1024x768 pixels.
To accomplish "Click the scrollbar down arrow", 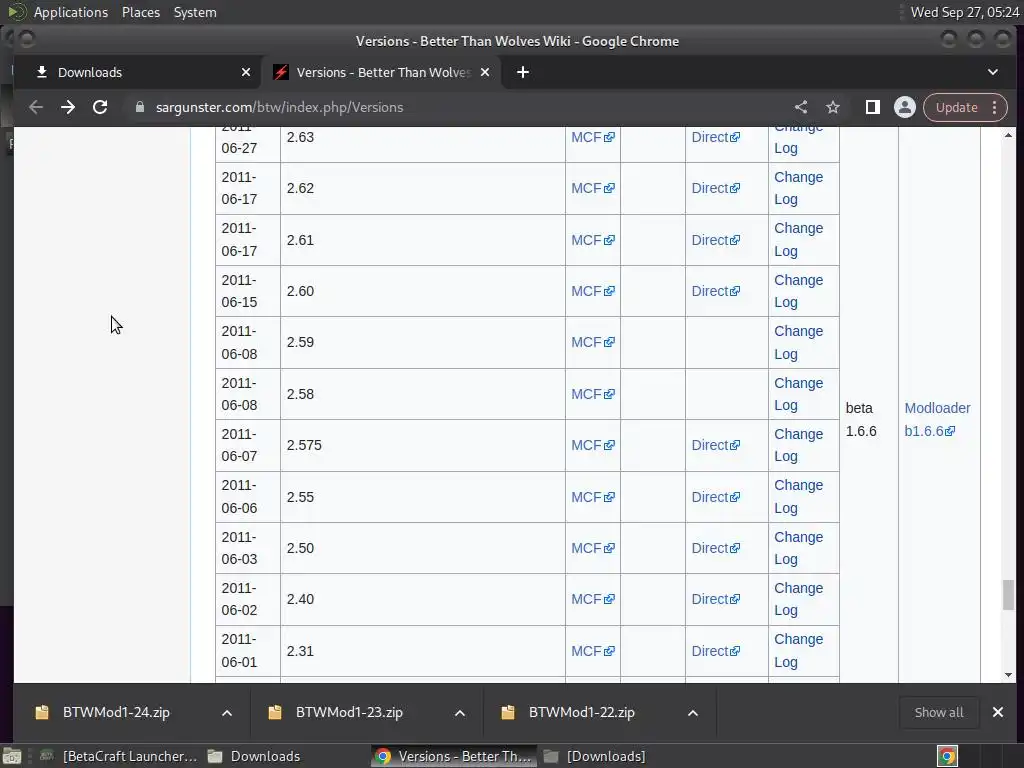I will tap(1008, 675).
